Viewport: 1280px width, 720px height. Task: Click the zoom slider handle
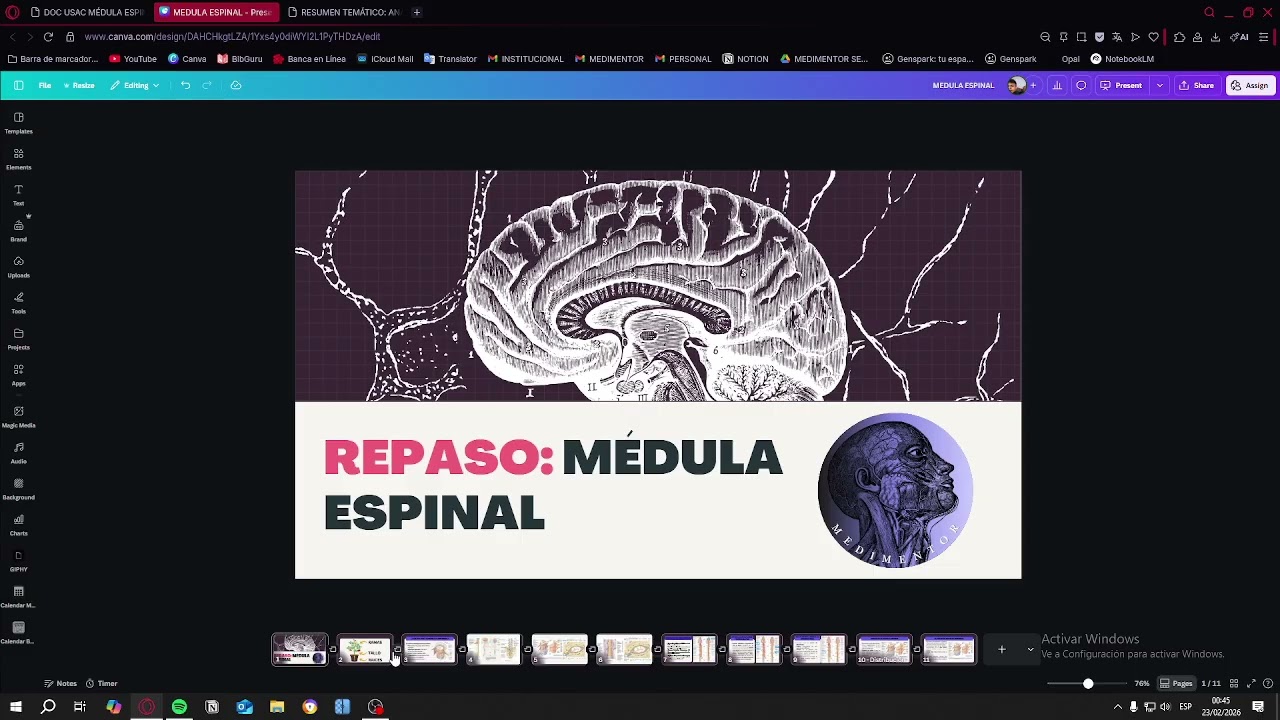tap(1088, 684)
